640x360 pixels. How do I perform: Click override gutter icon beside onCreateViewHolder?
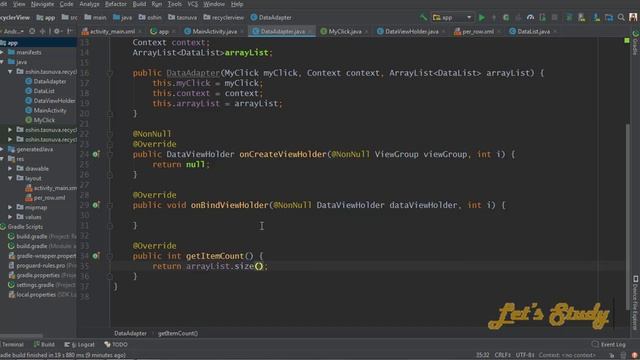(96, 154)
